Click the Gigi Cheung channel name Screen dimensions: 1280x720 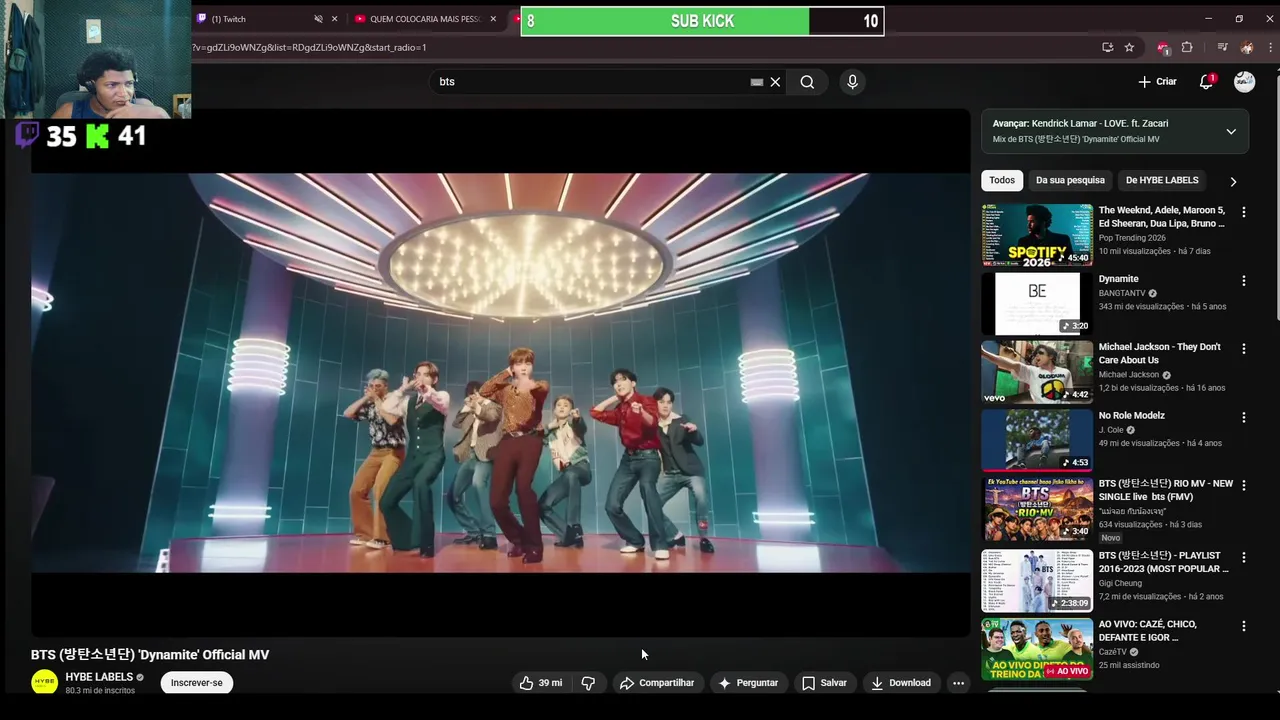pos(1121,583)
